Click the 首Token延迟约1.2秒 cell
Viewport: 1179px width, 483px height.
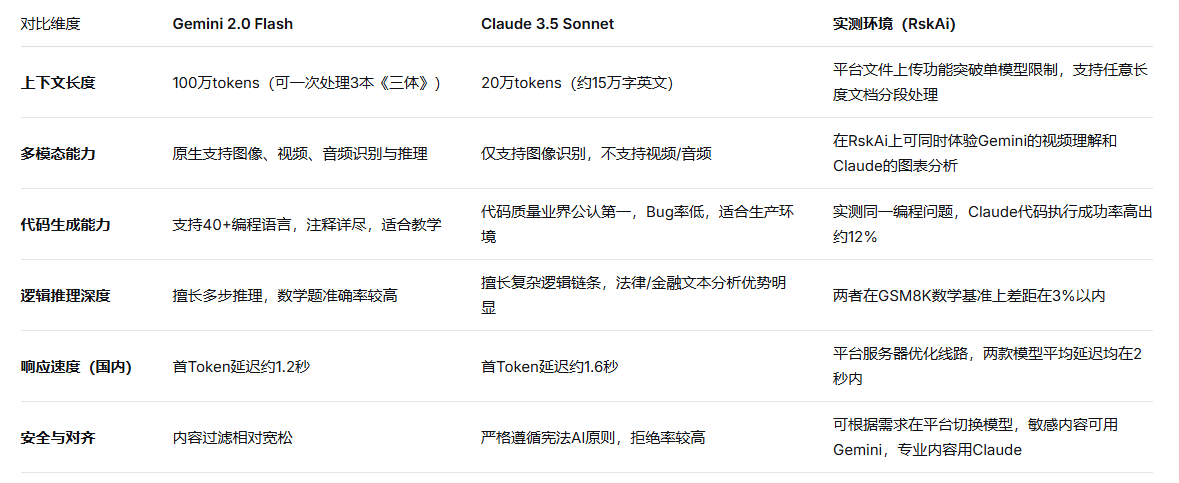[x=241, y=367]
